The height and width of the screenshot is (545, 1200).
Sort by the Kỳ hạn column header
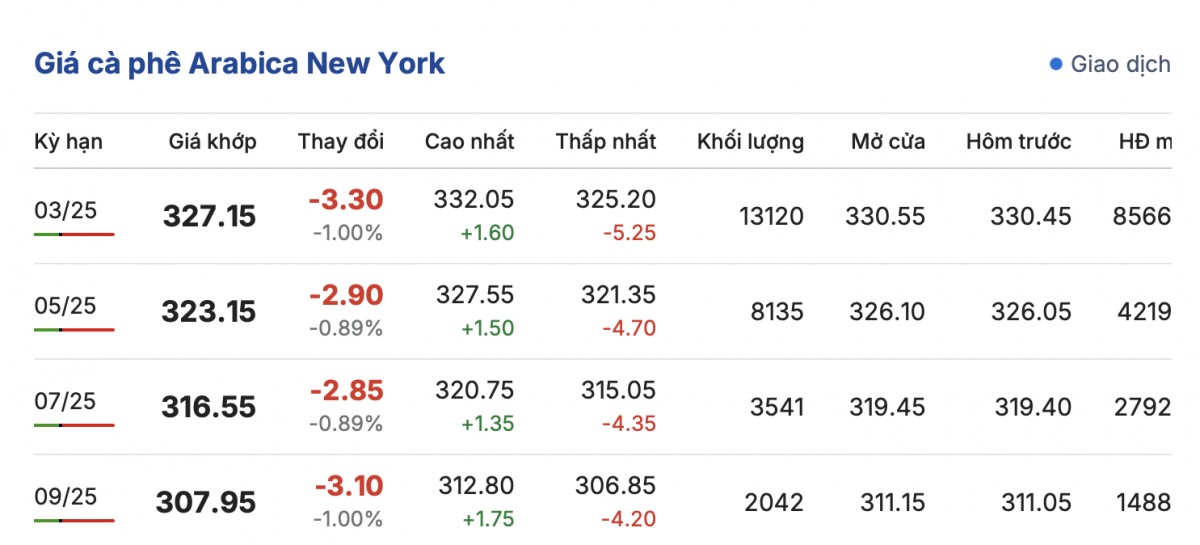tap(68, 141)
